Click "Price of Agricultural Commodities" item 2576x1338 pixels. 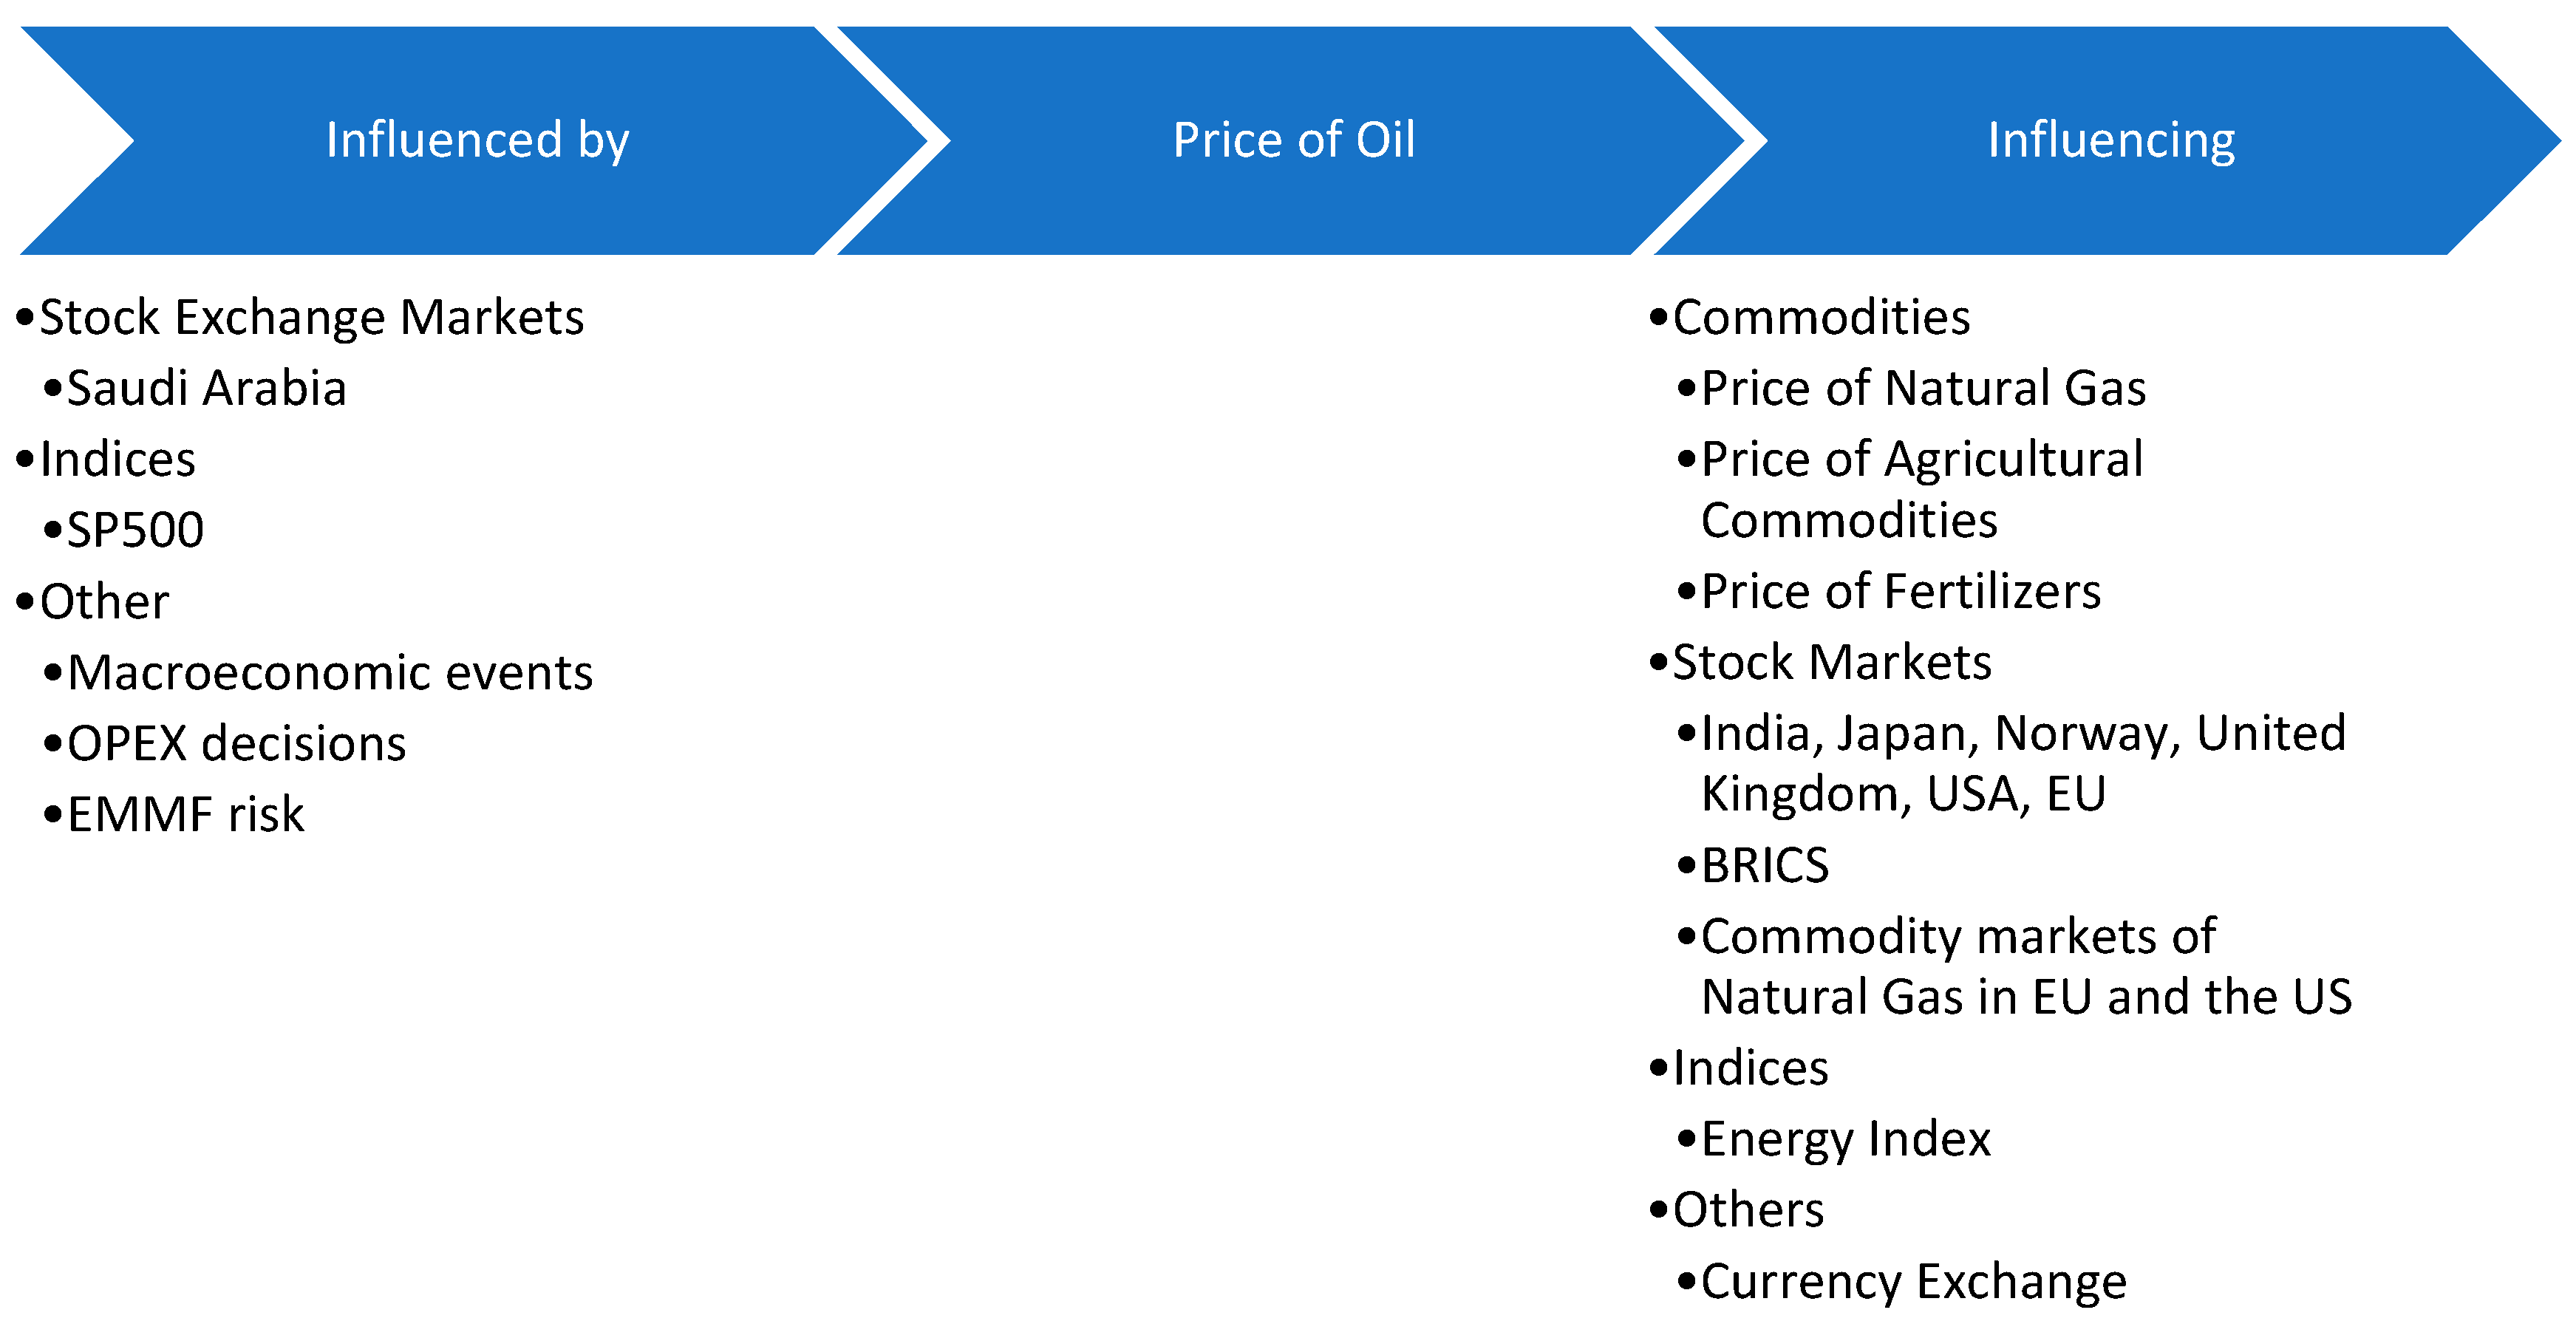1921,490
